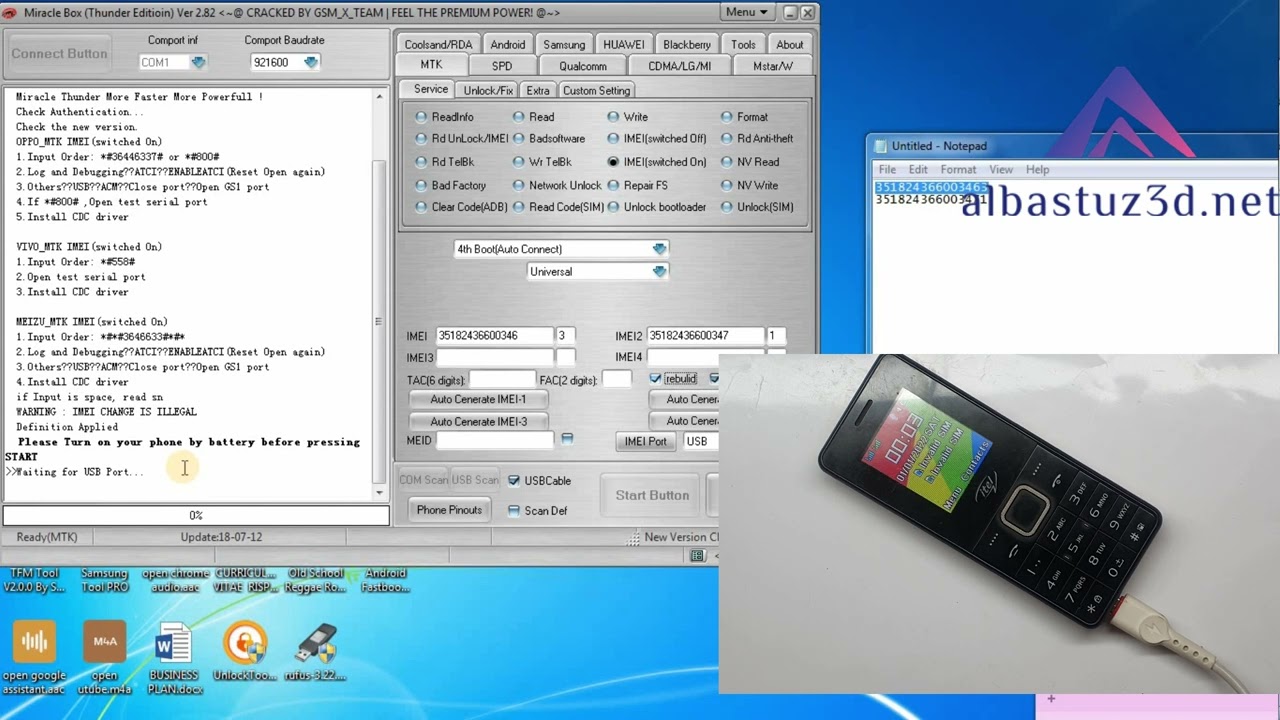This screenshot has width=1280, height=720.
Task: Toggle the USBCable checkbox
Action: coord(514,481)
